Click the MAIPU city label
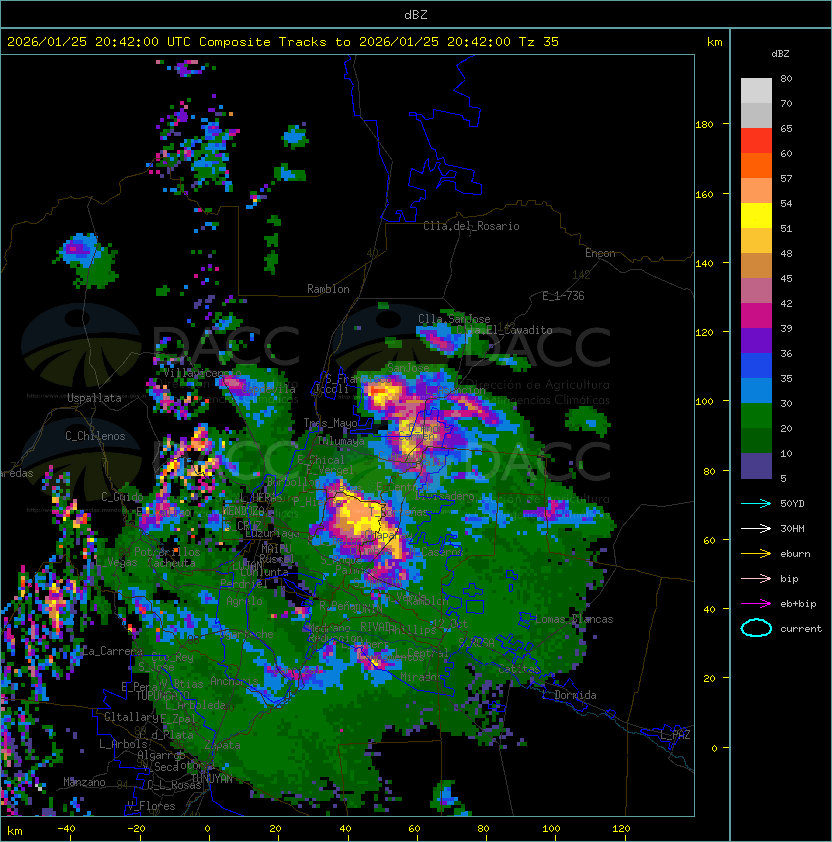Screen dimensions: 832x842 pyautogui.click(x=276, y=549)
